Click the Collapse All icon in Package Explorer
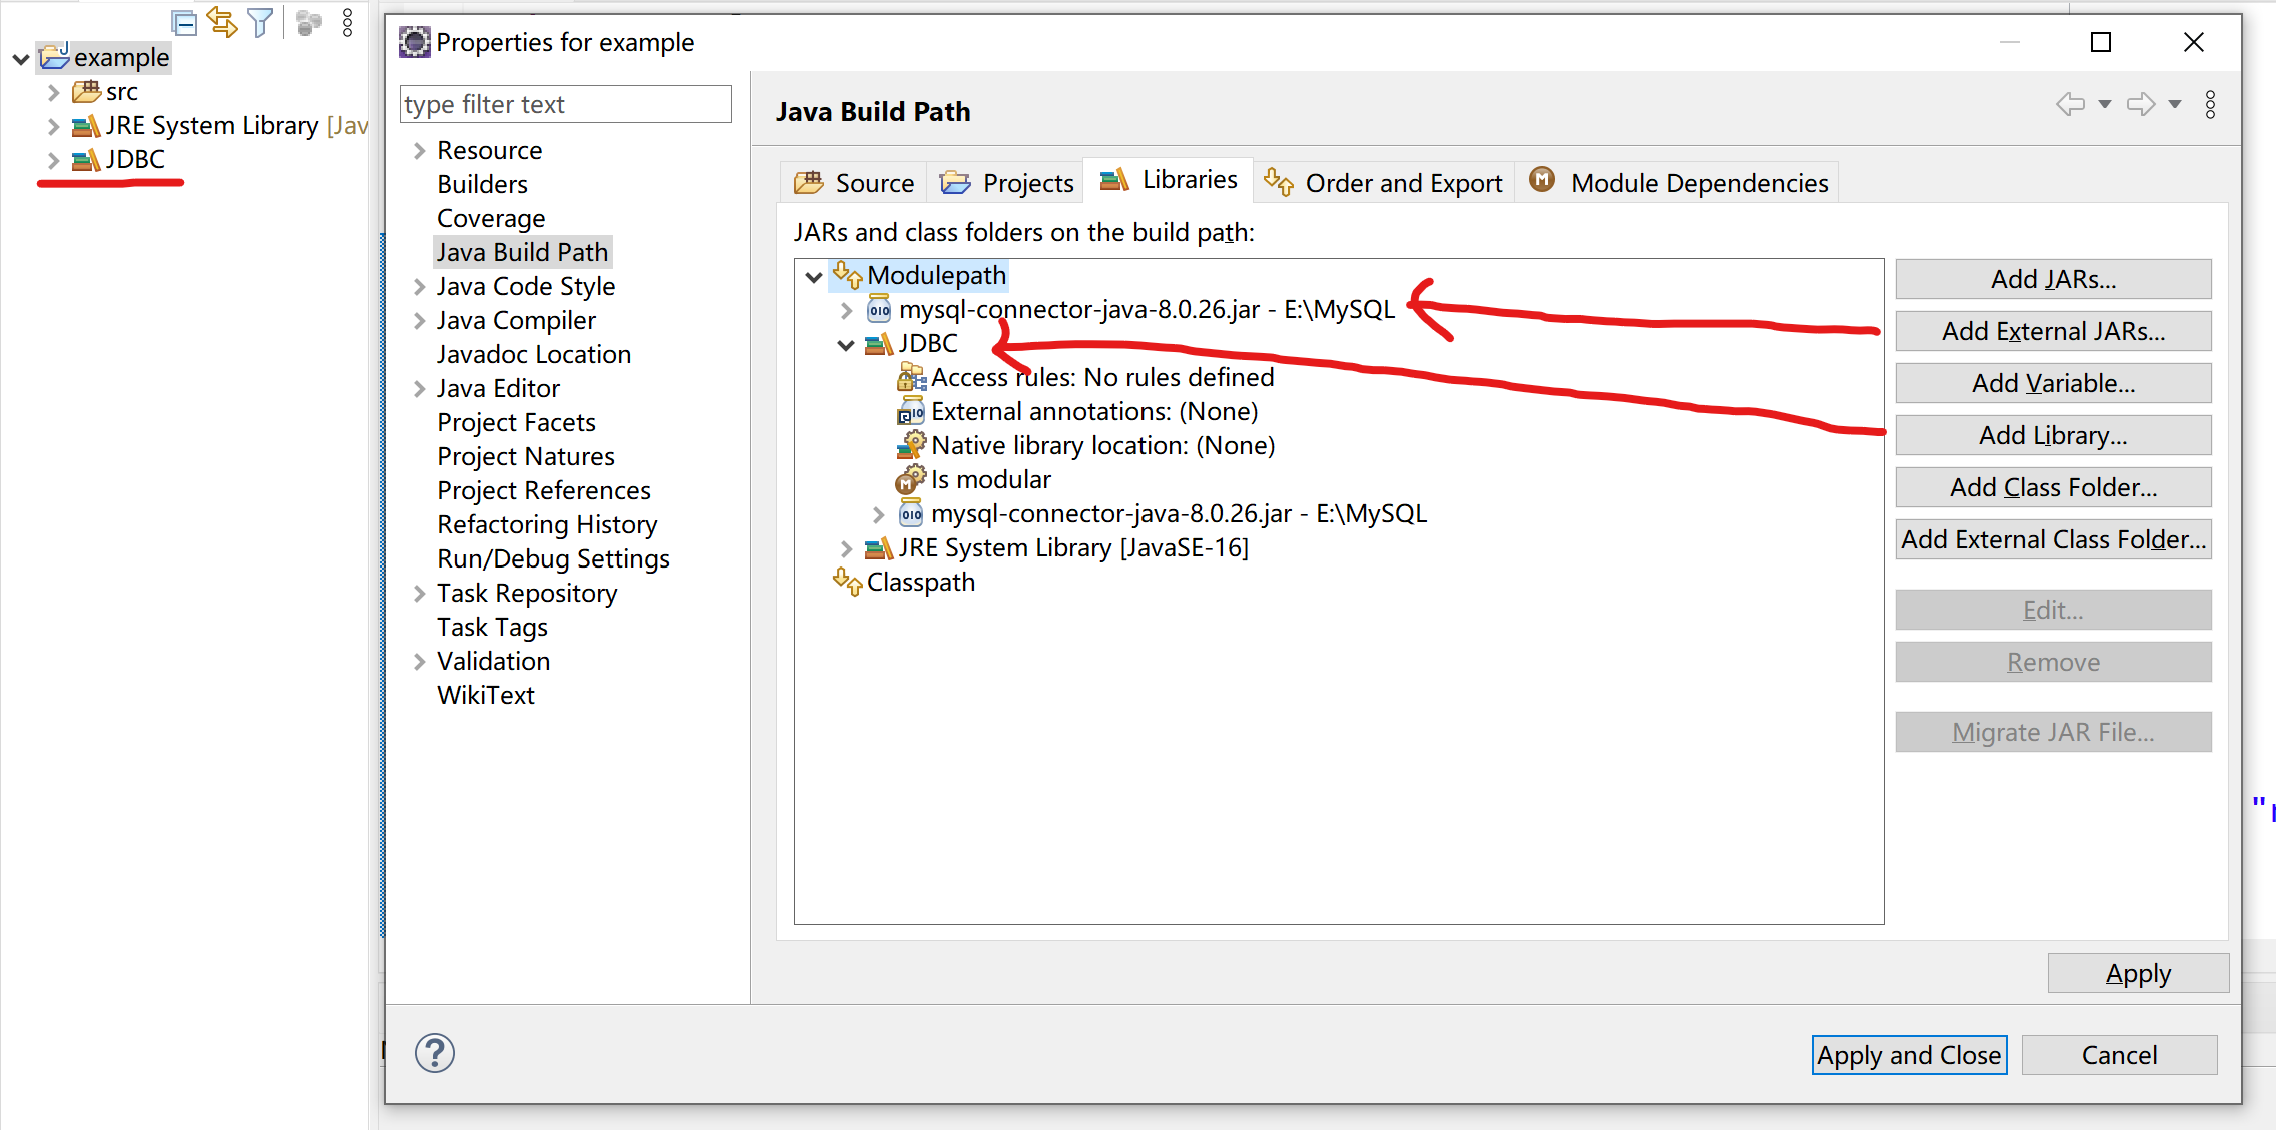This screenshot has width=2276, height=1130. [x=186, y=22]
